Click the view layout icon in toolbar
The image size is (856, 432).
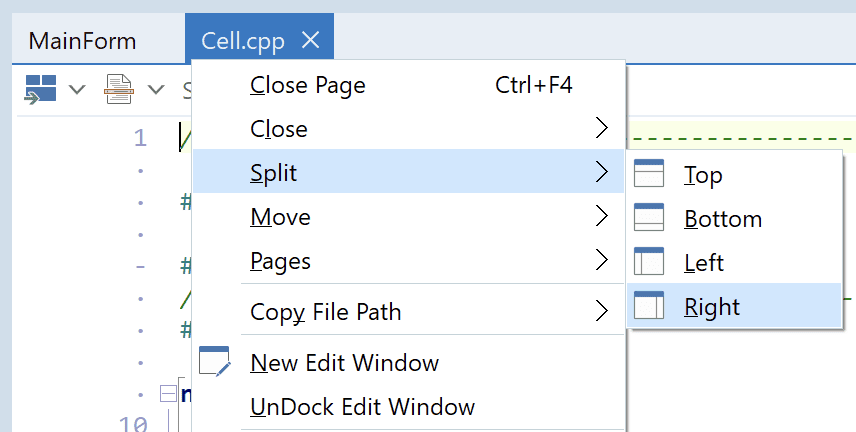pyautogui.click(x=40, y=89)
